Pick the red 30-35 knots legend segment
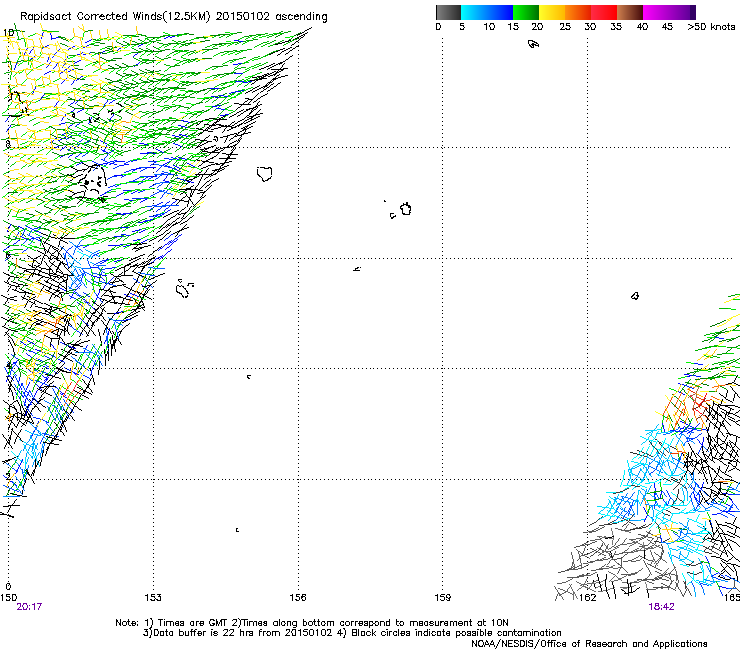 pos(604,12)
